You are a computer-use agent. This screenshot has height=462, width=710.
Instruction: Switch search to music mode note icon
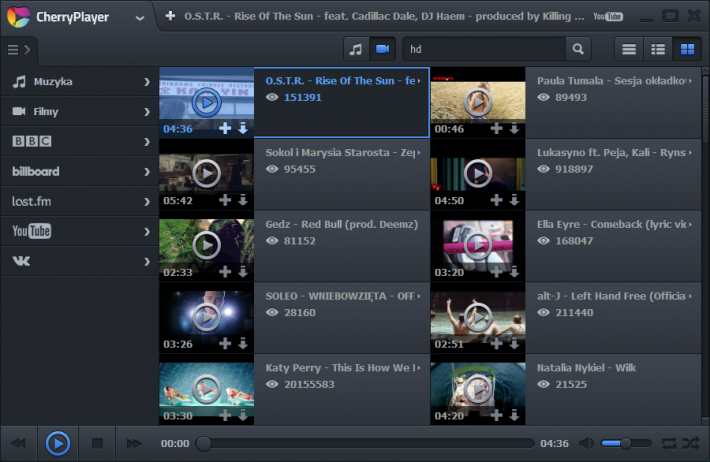tap(356, 49)
